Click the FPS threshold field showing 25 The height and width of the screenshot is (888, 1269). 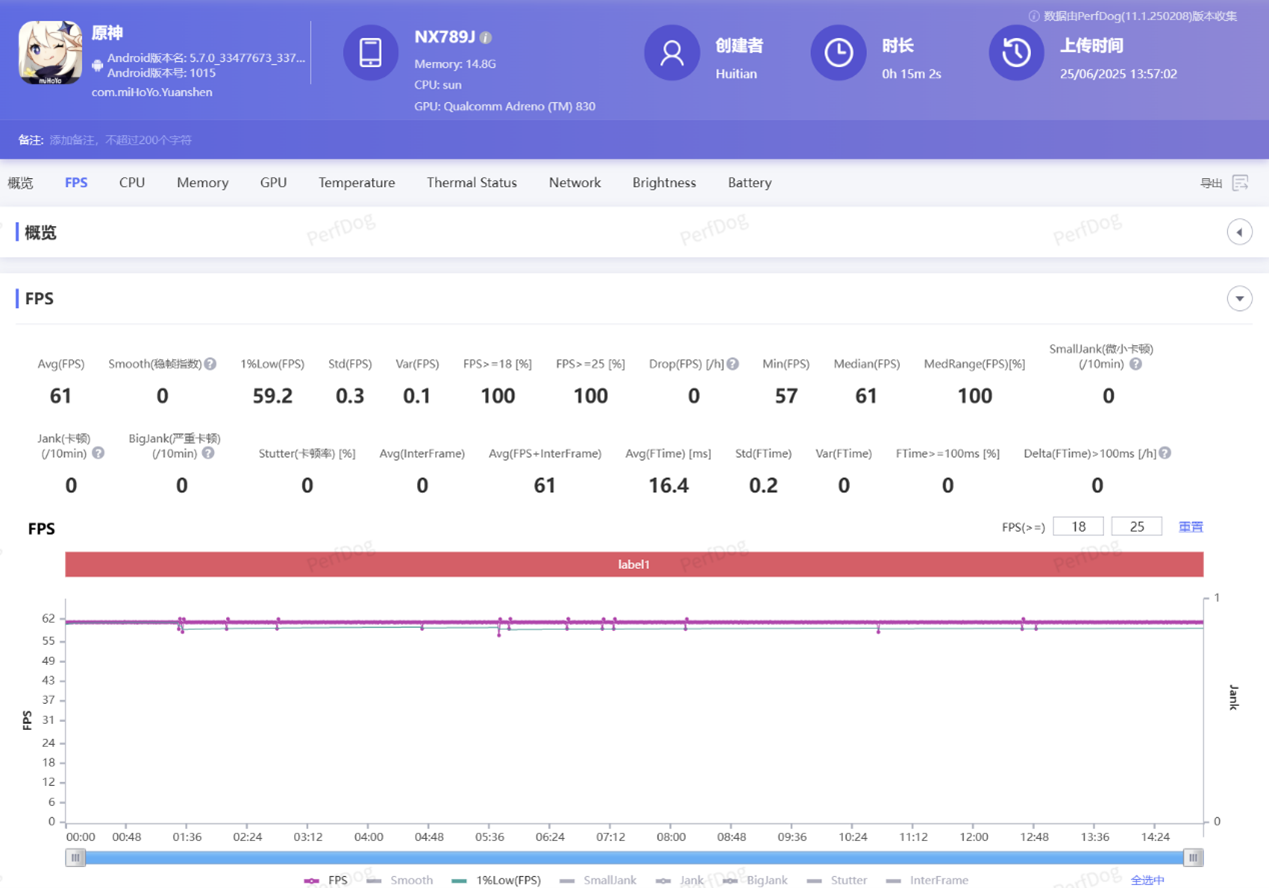click(1137, 527)
